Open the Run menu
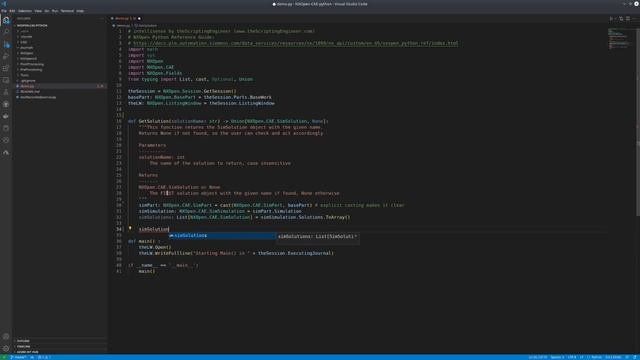Image resolution: width=640 pixels, height=360 pixels. (55, 11)
